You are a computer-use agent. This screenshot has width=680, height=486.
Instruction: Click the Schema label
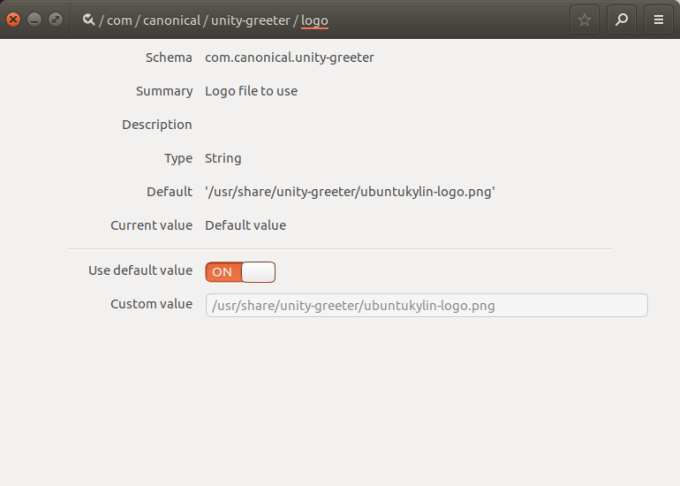pyautogui.click(x=169, y=57)
